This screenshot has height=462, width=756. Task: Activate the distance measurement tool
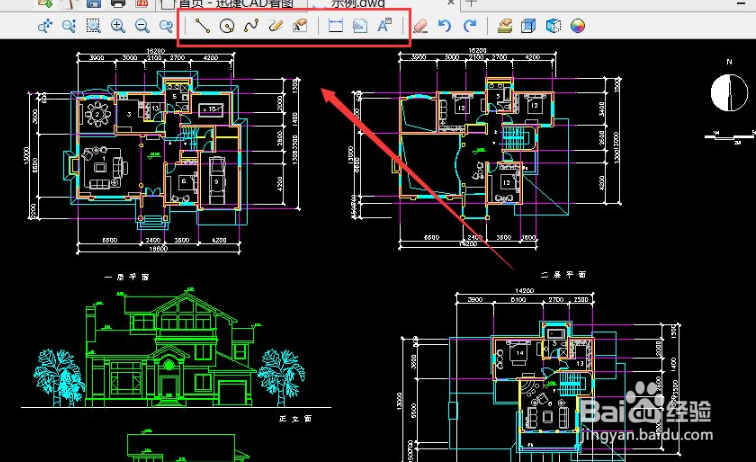(x=336, y=26)
